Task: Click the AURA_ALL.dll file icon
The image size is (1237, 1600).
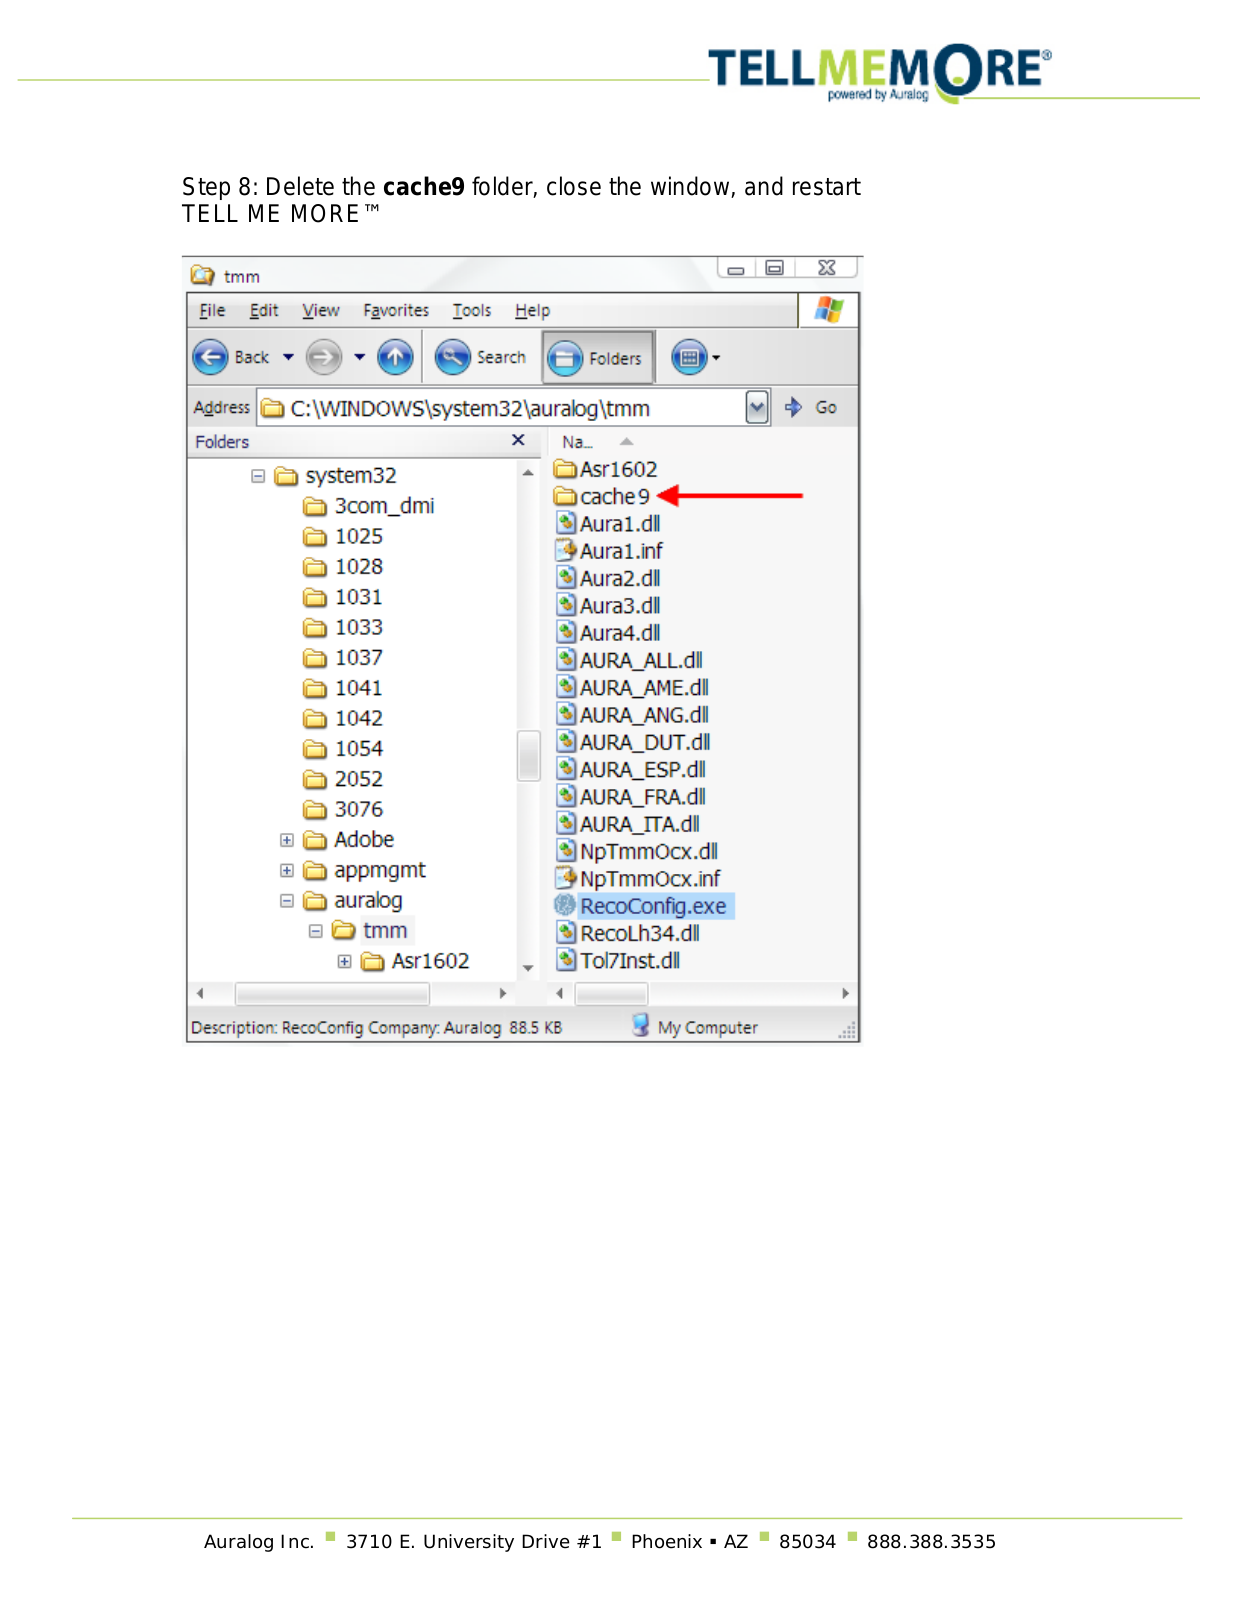Action: (x=565, y=660)
